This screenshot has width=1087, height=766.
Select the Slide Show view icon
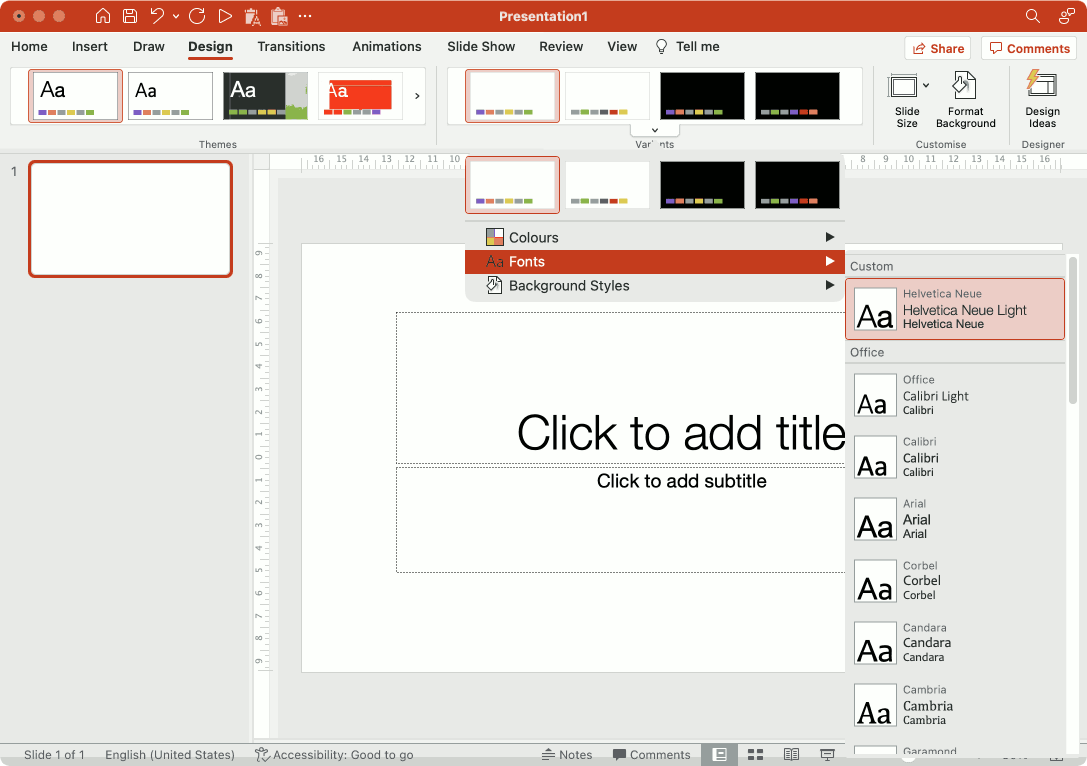(827, 754)
